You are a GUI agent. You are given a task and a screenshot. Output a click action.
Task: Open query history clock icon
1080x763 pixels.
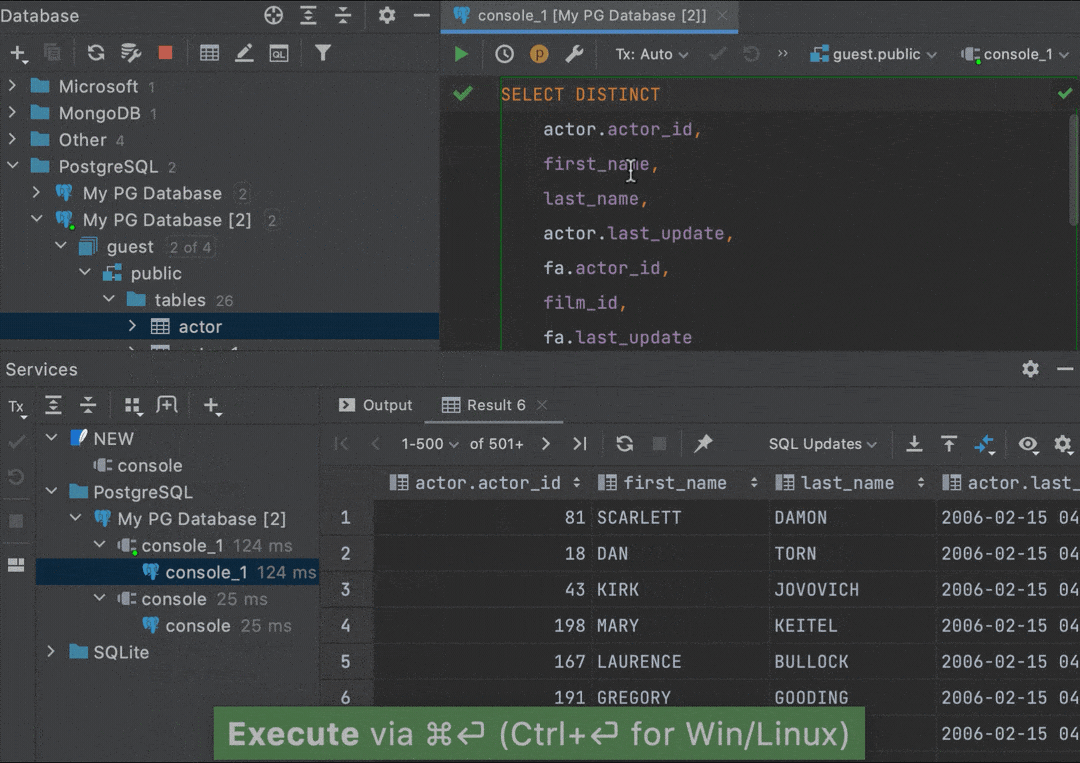tap(505, 54)
